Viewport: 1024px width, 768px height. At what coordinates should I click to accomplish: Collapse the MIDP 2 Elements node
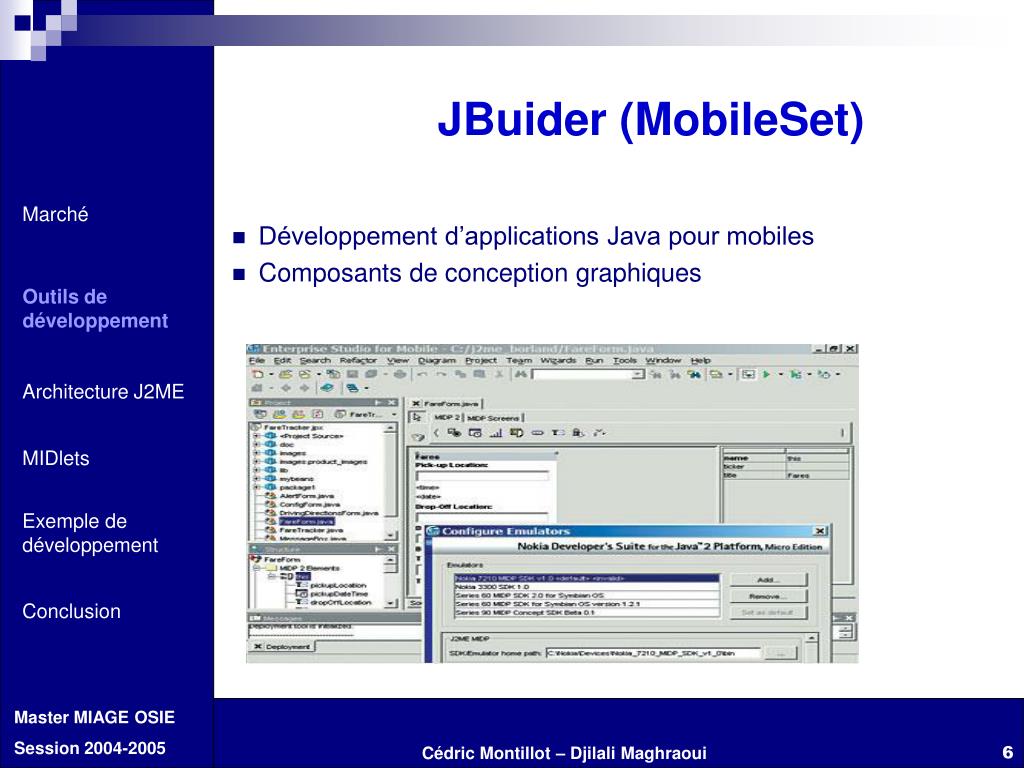point(256,568)
